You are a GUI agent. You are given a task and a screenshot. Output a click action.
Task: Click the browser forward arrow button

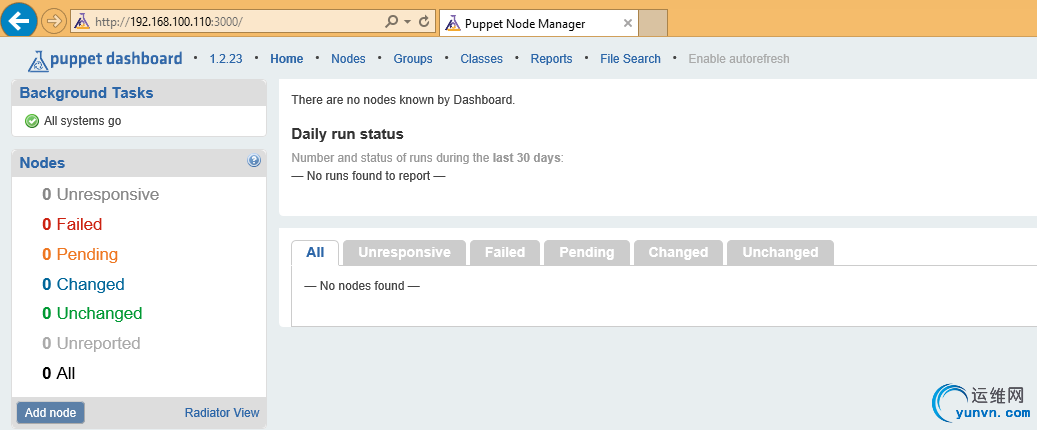point(54,21)
